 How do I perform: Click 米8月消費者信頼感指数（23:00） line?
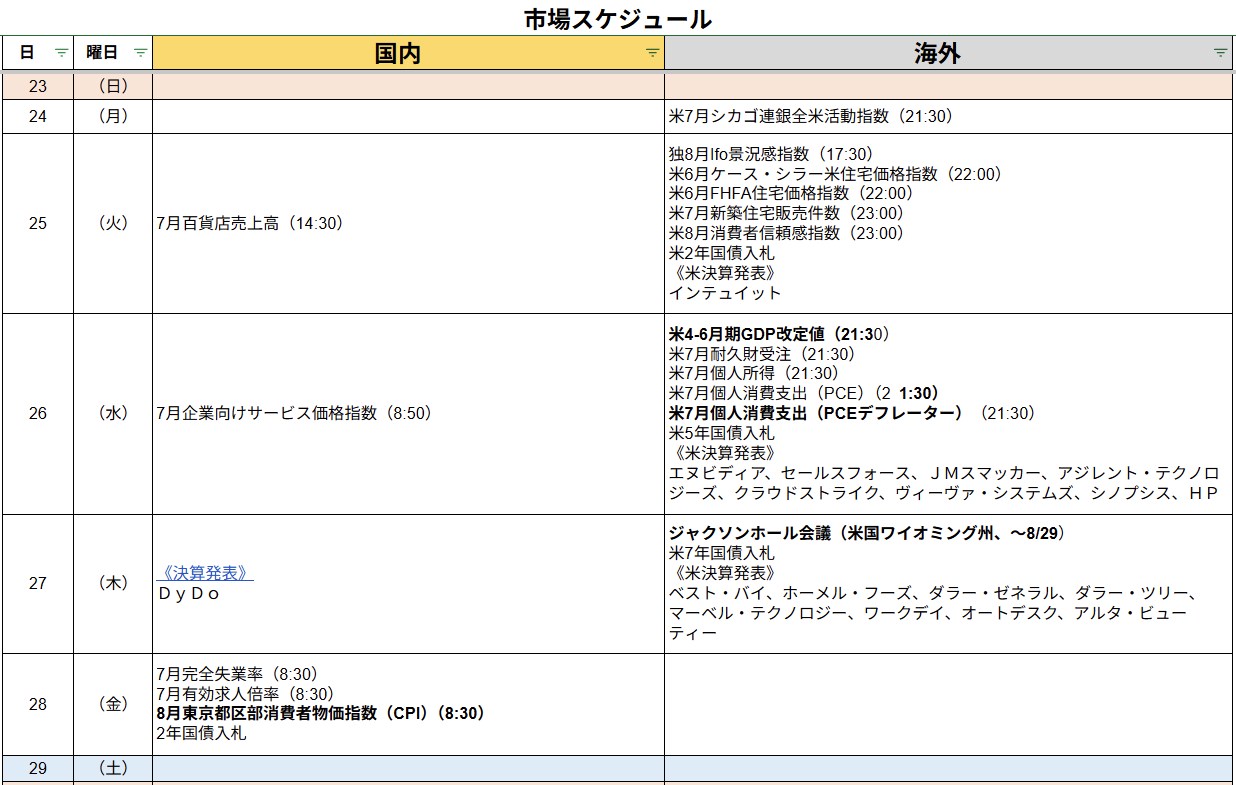click(786, 233)
